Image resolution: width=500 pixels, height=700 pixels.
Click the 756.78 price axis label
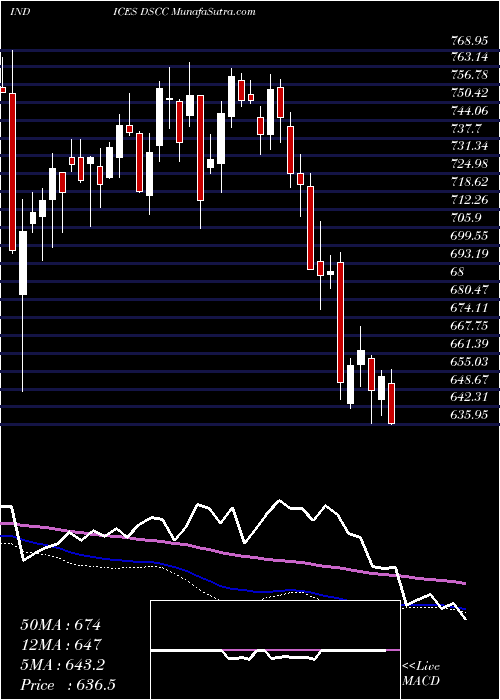click(470, 75)
